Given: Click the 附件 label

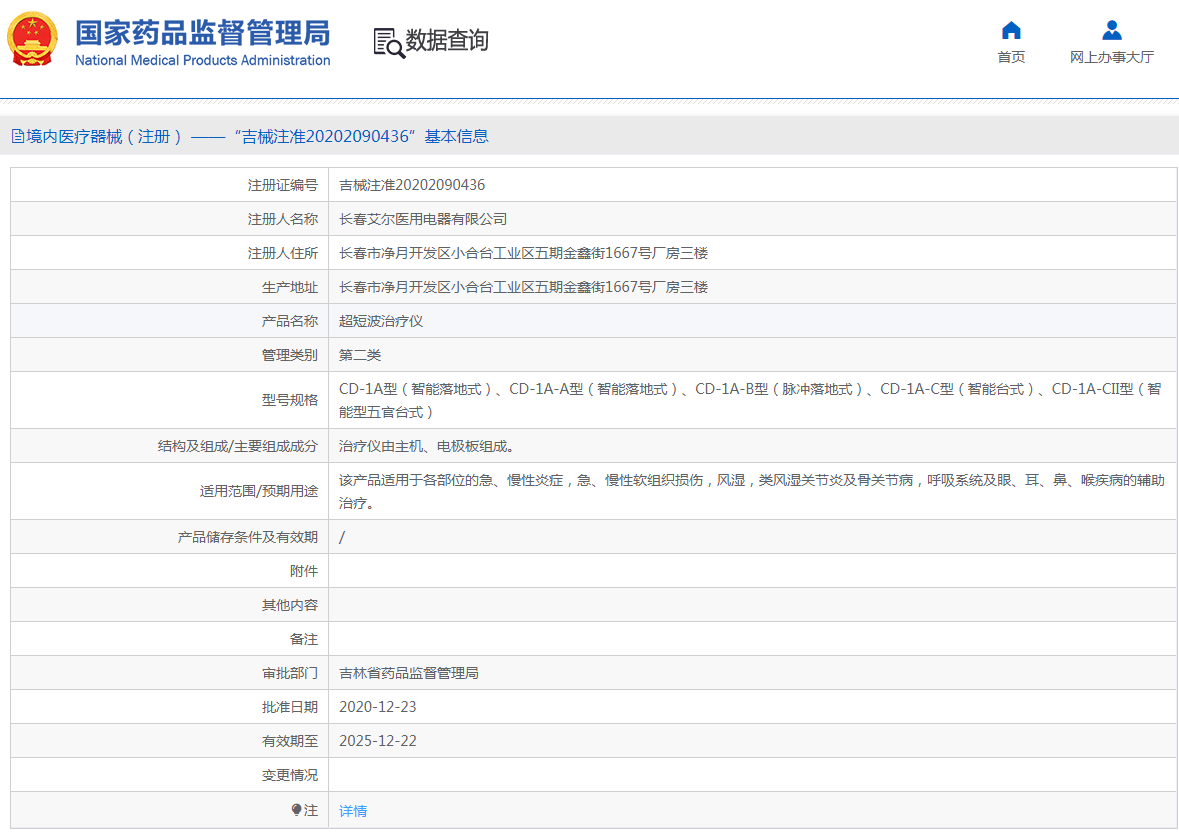Looking at the screenshot, I should (x=304, y=571).
